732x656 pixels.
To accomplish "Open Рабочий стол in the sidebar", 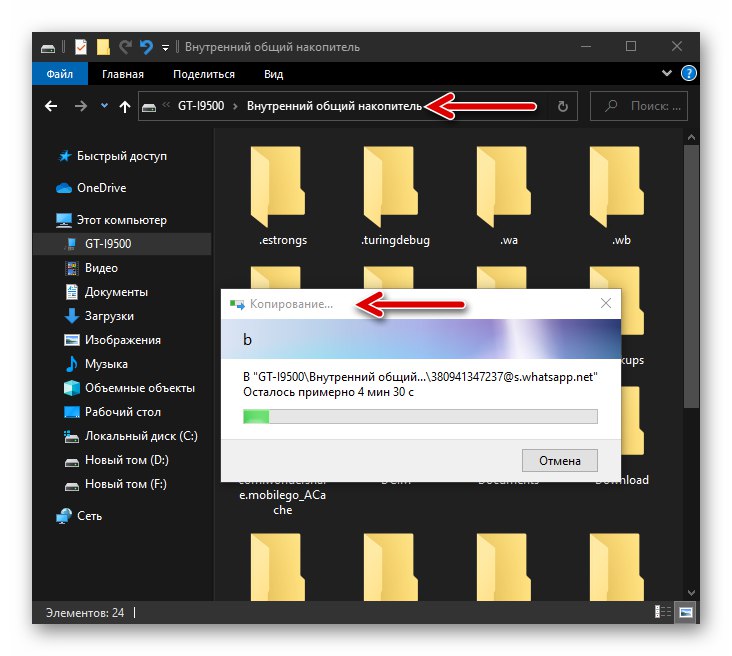I will tap(122, 412).
